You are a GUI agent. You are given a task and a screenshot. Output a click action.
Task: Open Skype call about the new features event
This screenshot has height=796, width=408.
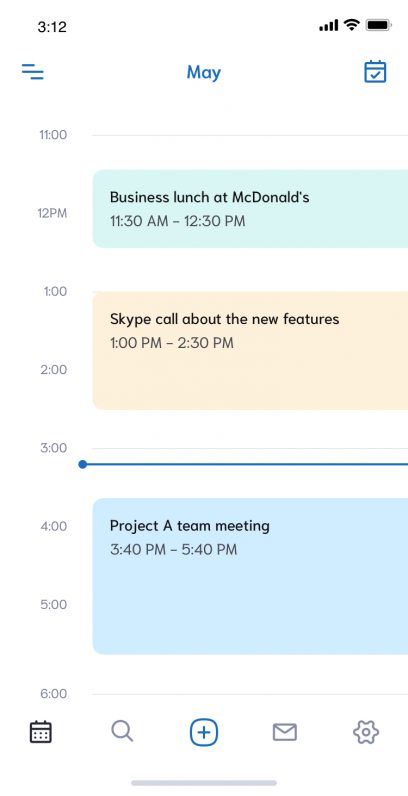[250, 350]
